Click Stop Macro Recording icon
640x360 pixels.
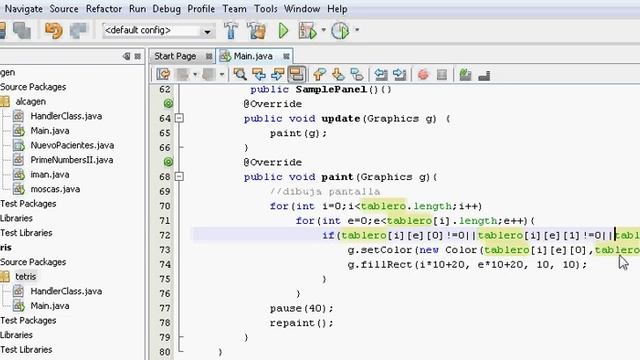(x=442, y=74)
